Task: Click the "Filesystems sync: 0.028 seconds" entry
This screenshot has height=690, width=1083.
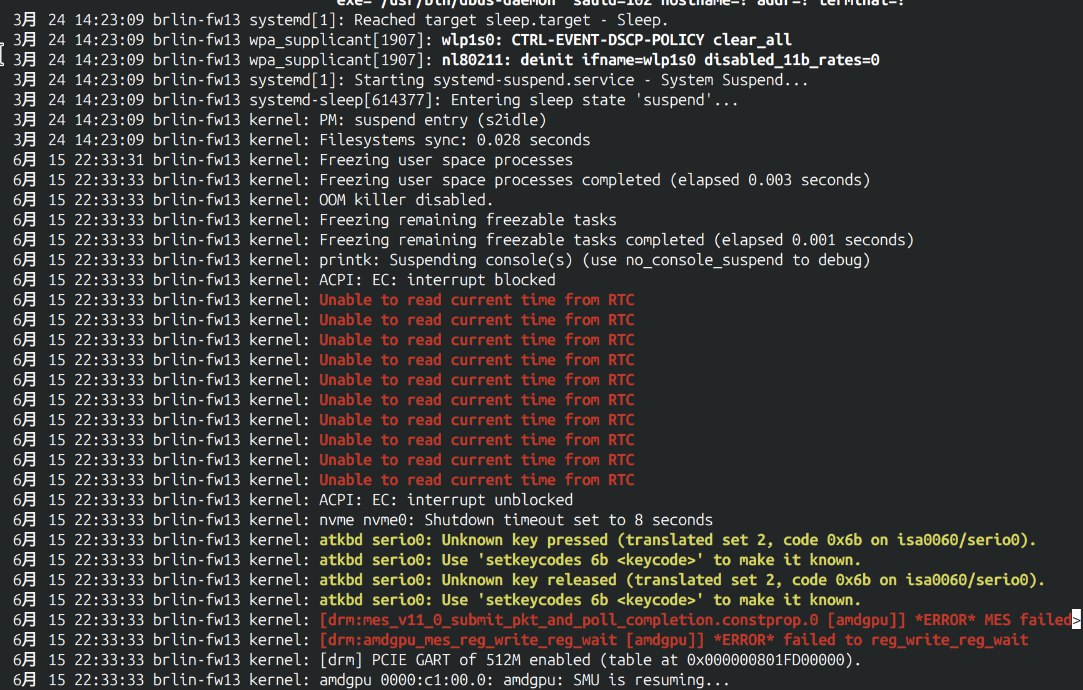Action: click(455, 140)
